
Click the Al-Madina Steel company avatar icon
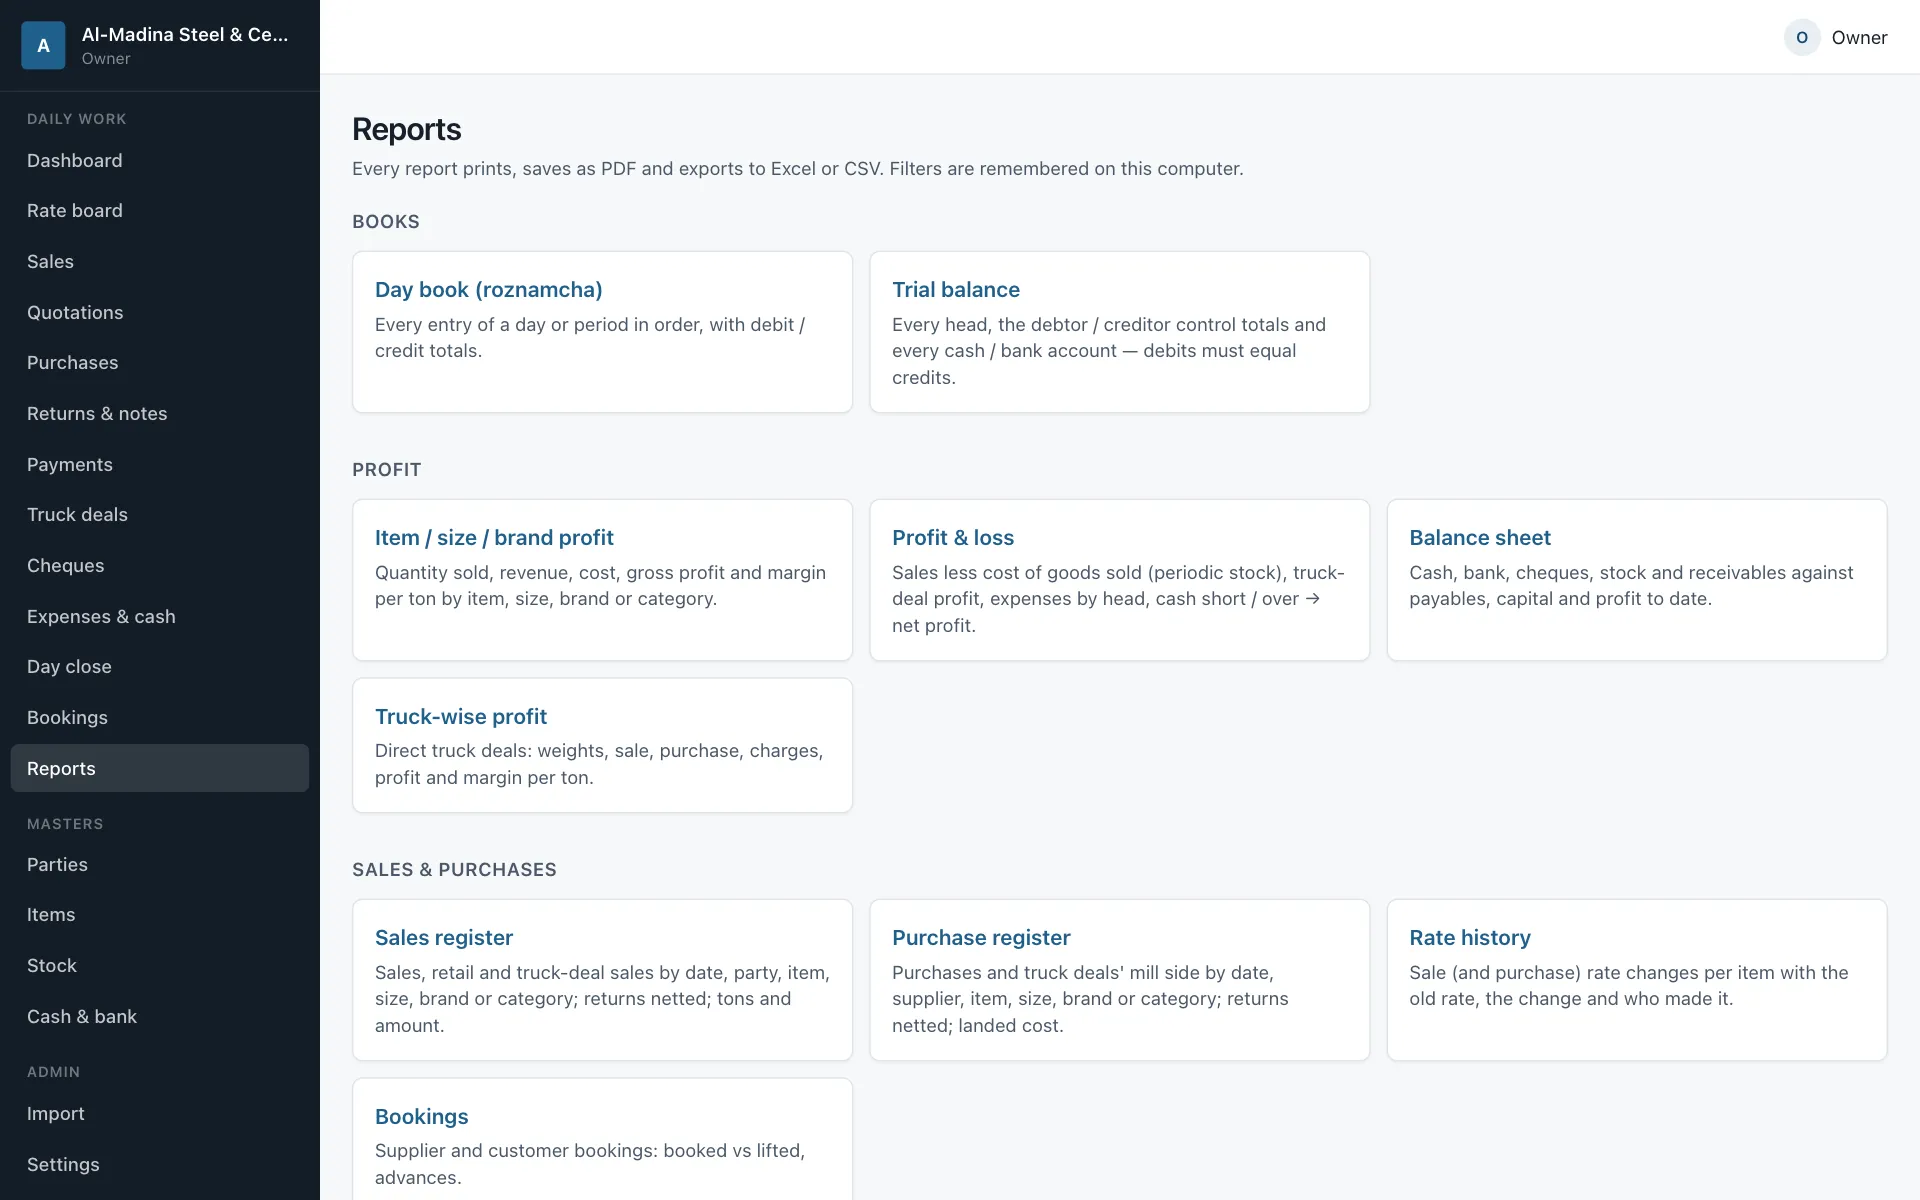43,45
